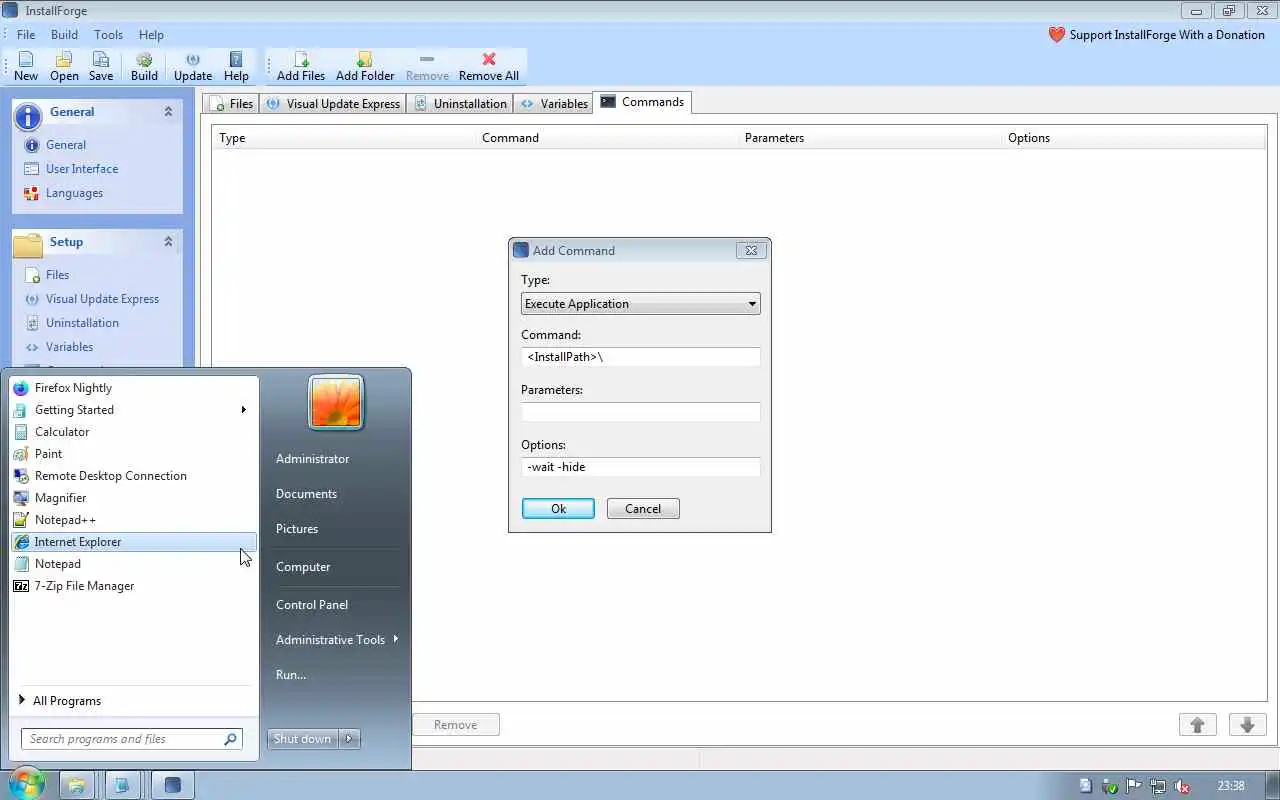The height and width of the screenshot is (800, 1280).
Task: Select Uninstallation in the sidebar
Action: pyautogui.click(x=82, y=323)
